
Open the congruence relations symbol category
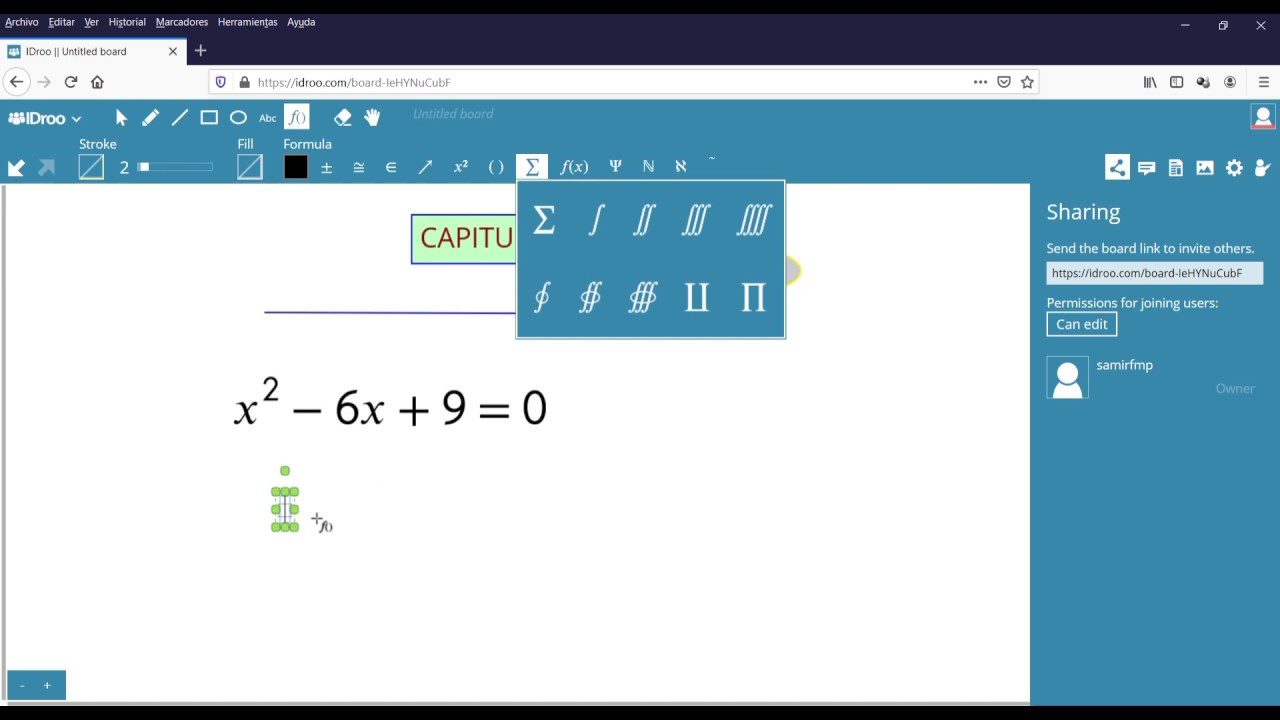pos(358,167)
